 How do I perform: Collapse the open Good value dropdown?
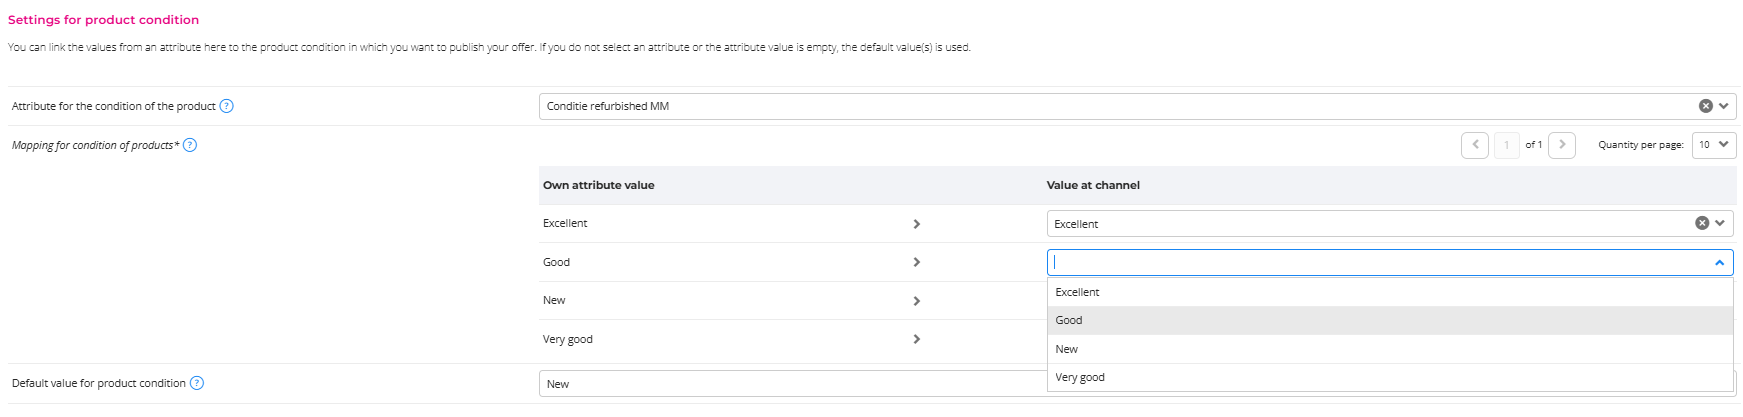[x=1719, y=263]
